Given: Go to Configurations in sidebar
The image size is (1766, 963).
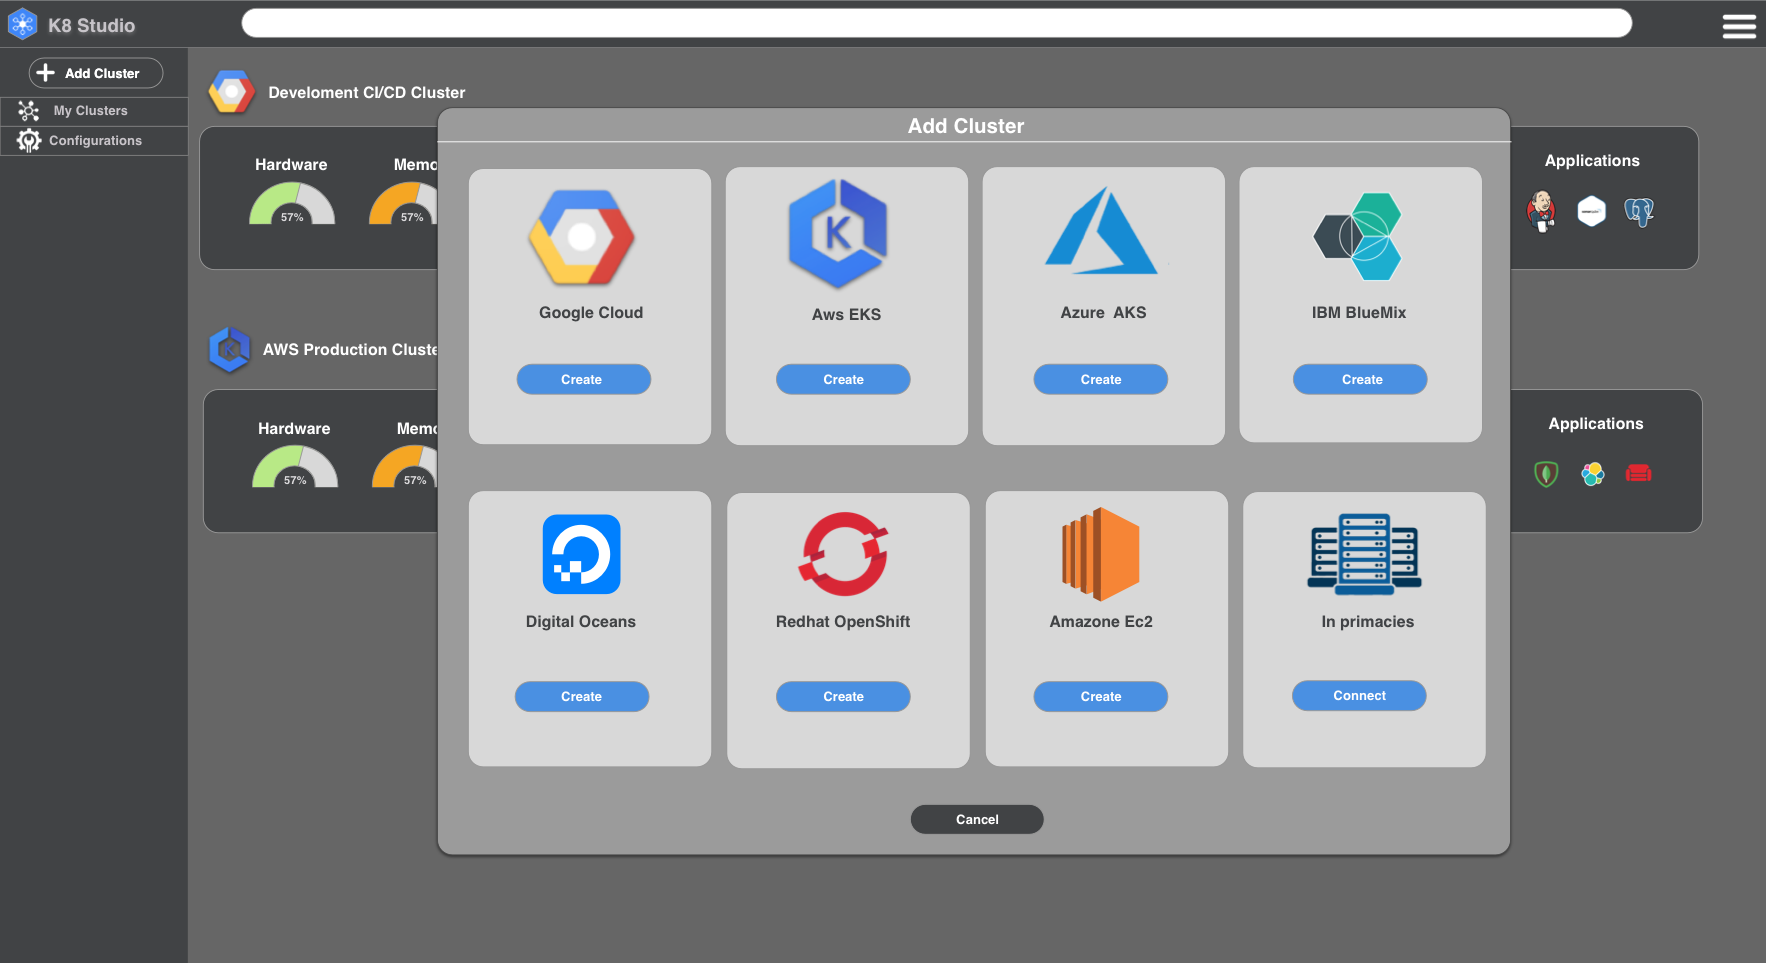Looking at the screenshot, I should pyautogui.click(x=95, y=141).
